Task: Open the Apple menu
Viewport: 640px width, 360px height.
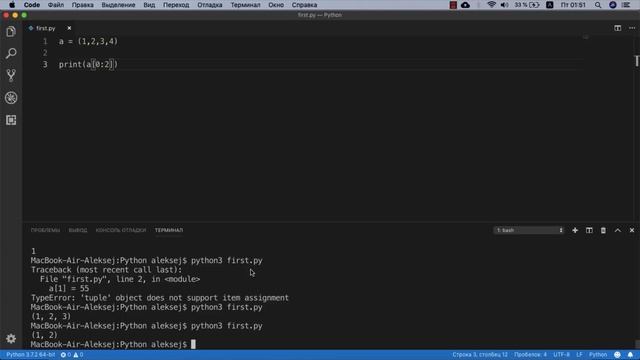Action: 12,5
